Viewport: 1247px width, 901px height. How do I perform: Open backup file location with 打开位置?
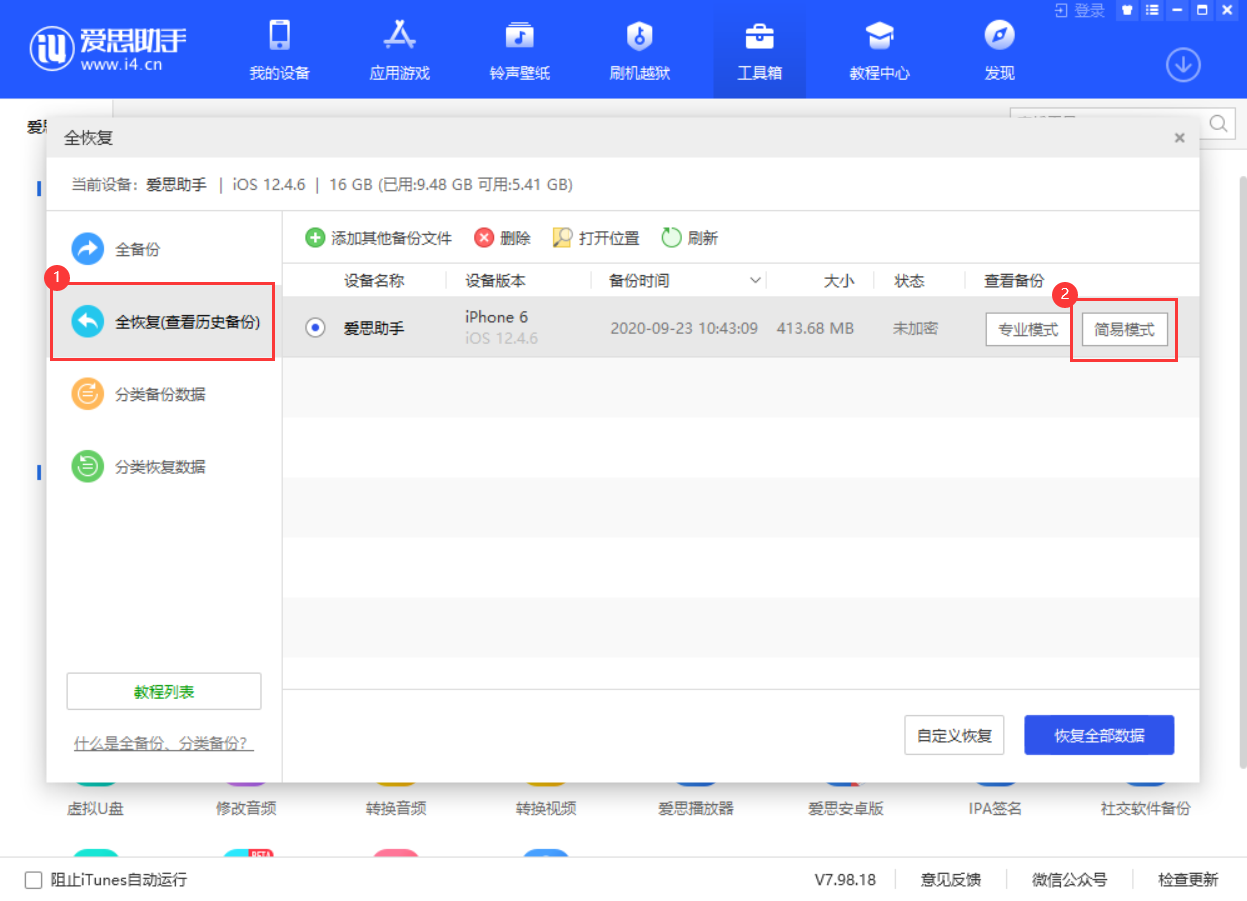pos(595,237)
